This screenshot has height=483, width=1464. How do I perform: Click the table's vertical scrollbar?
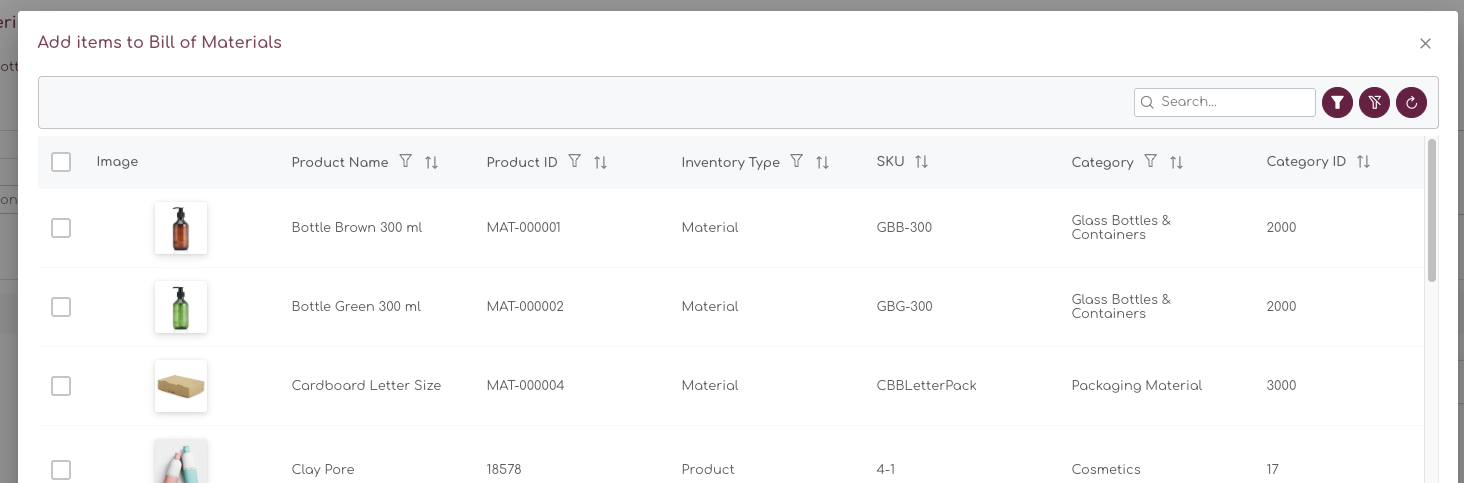(1431, 210)
